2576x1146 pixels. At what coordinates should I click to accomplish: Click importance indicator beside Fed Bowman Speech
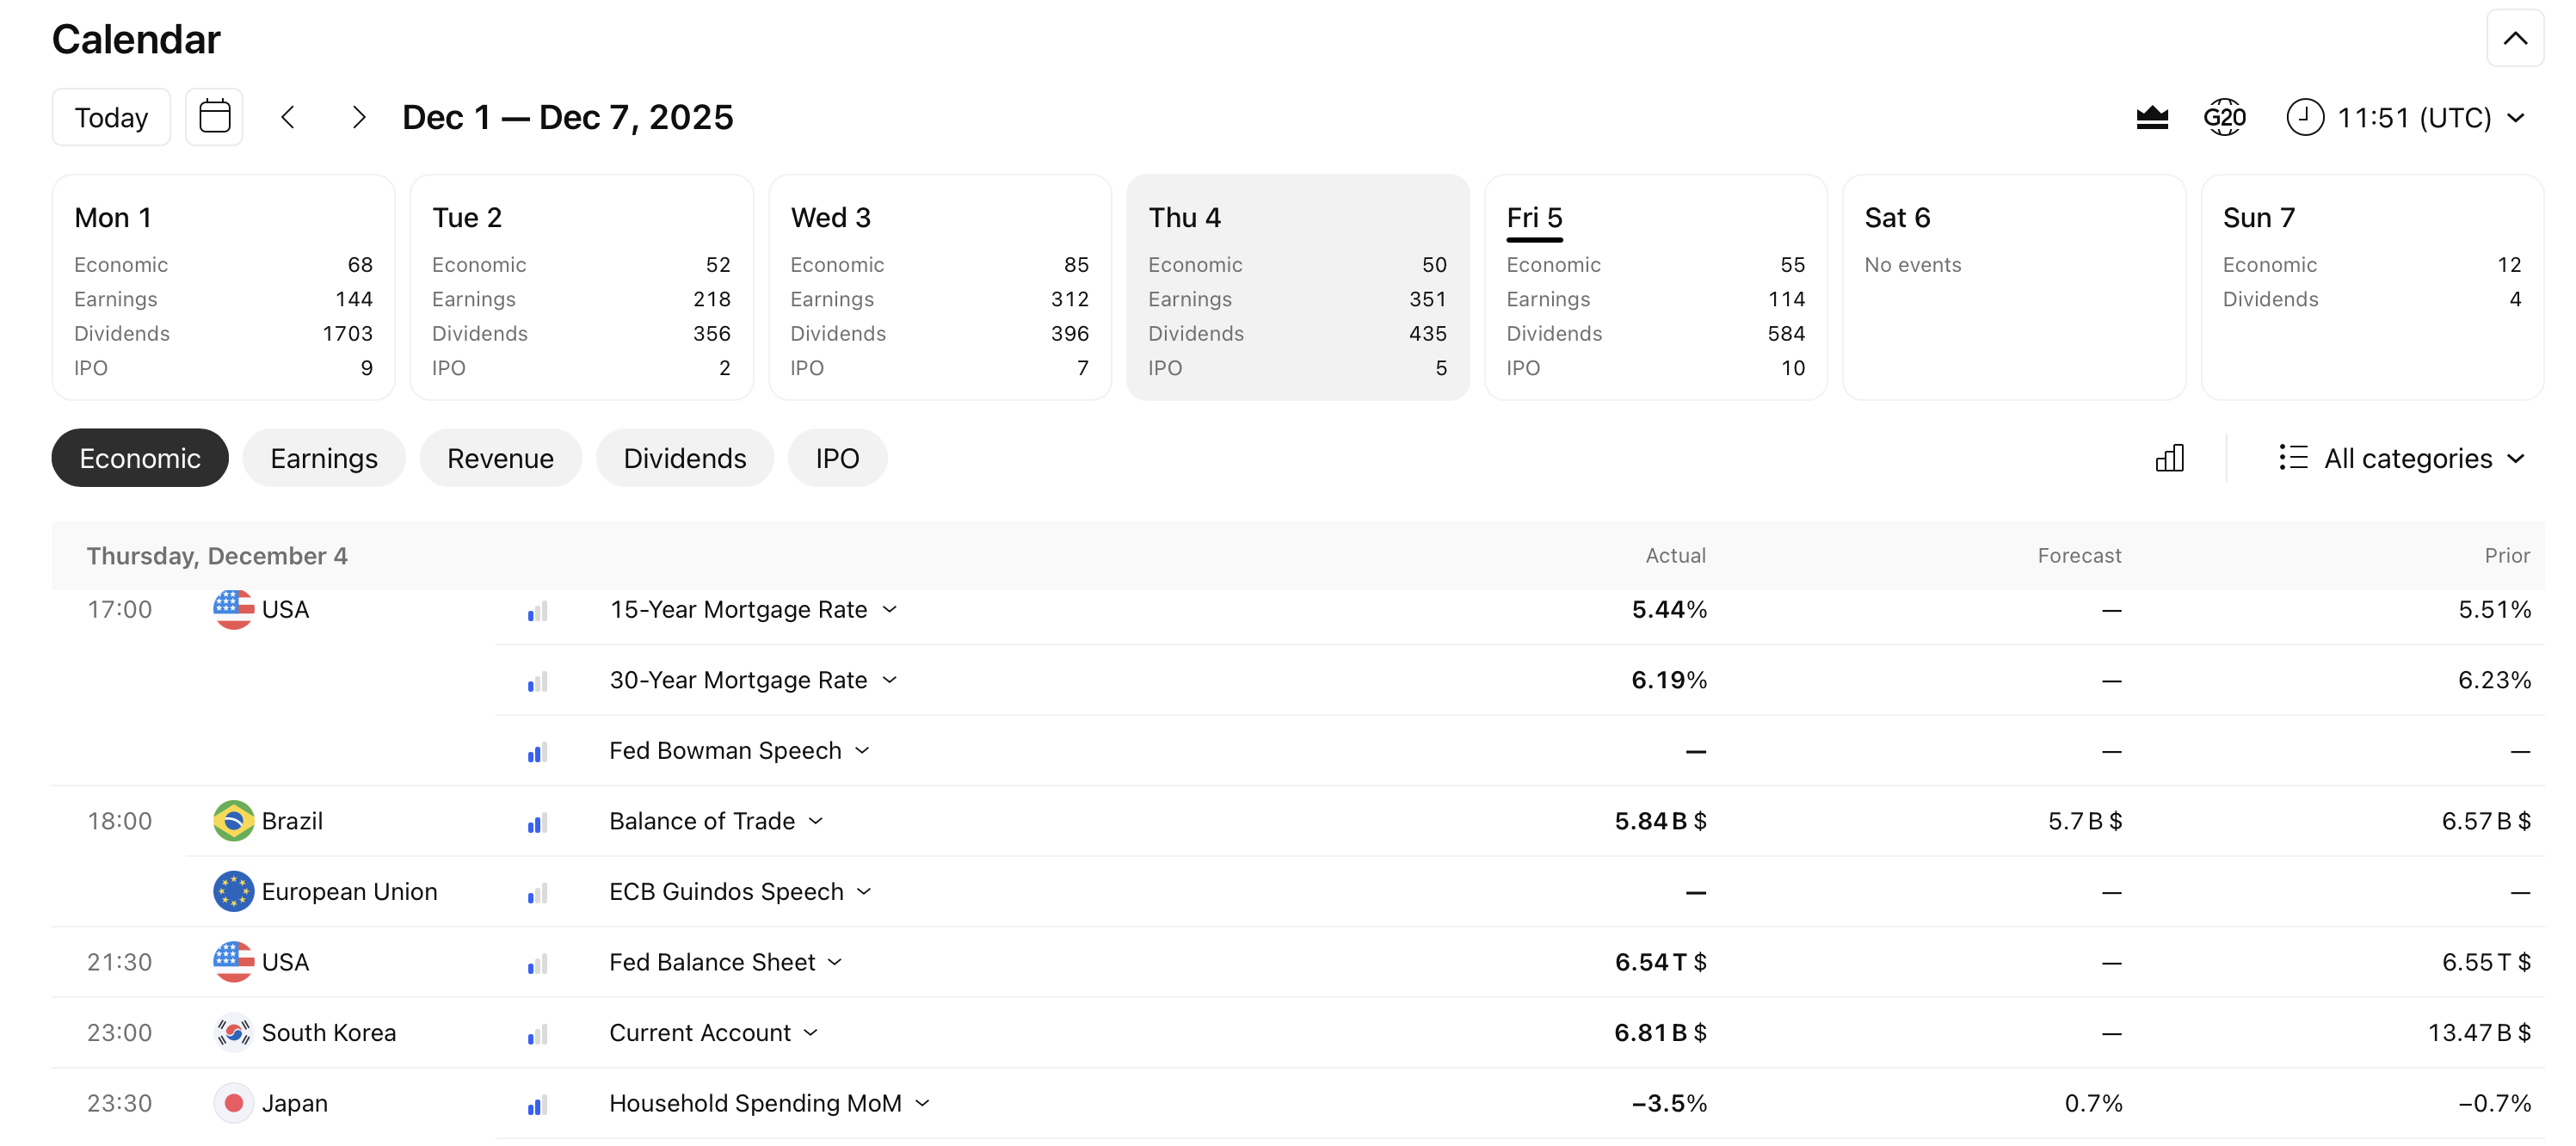click(537, 751)
